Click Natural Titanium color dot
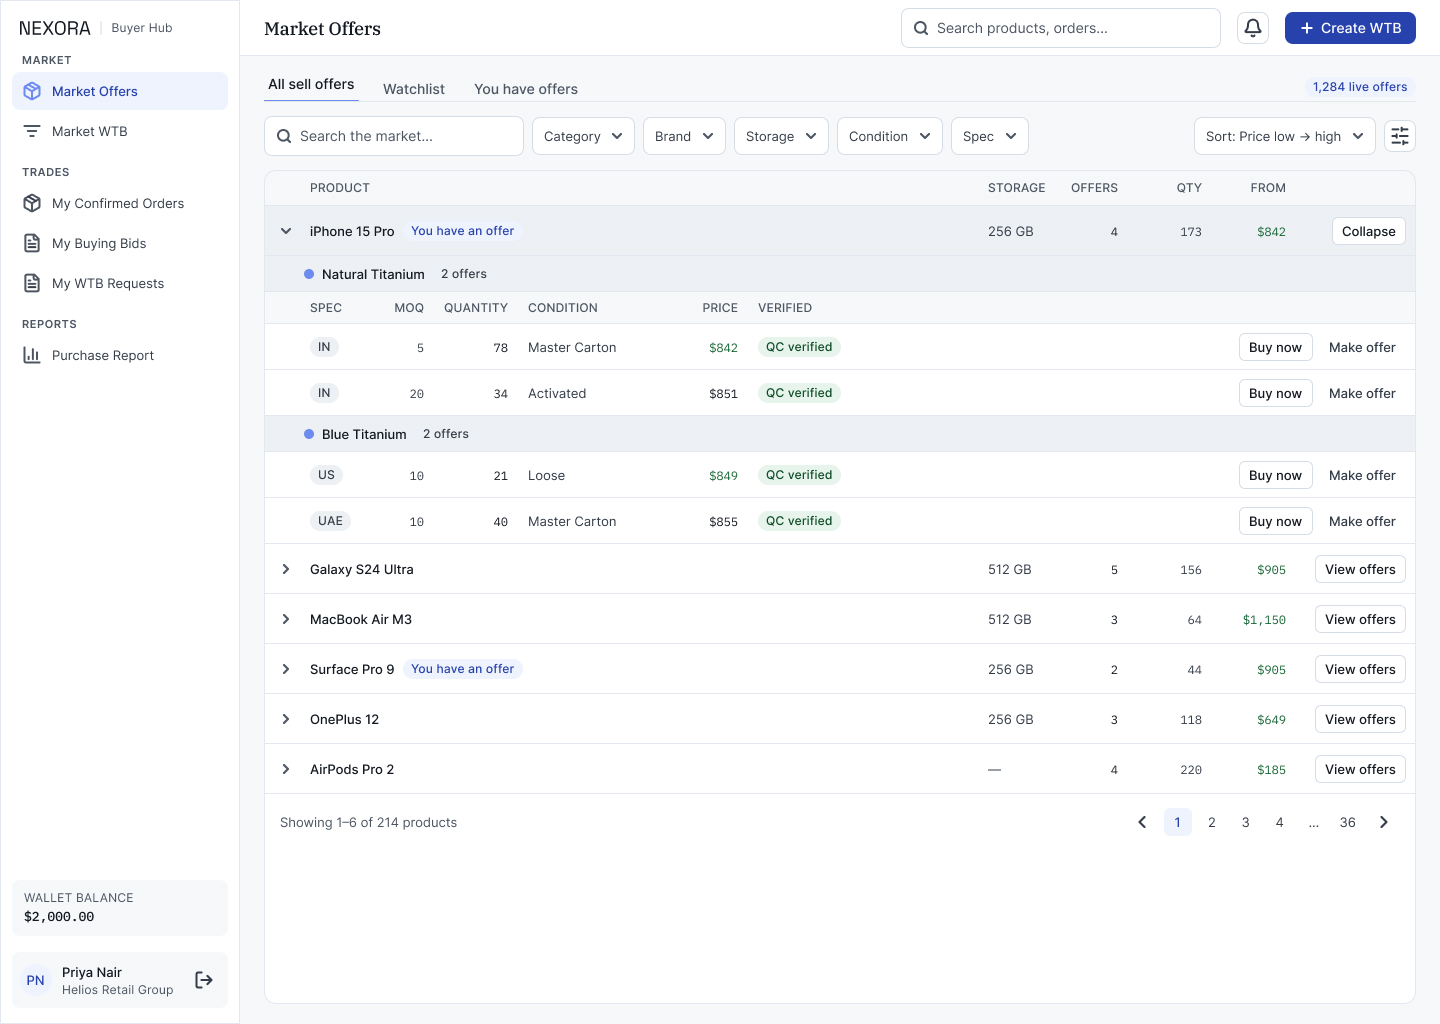The width and height of the screenshot is (1440, 1024). tap(309, 274)
